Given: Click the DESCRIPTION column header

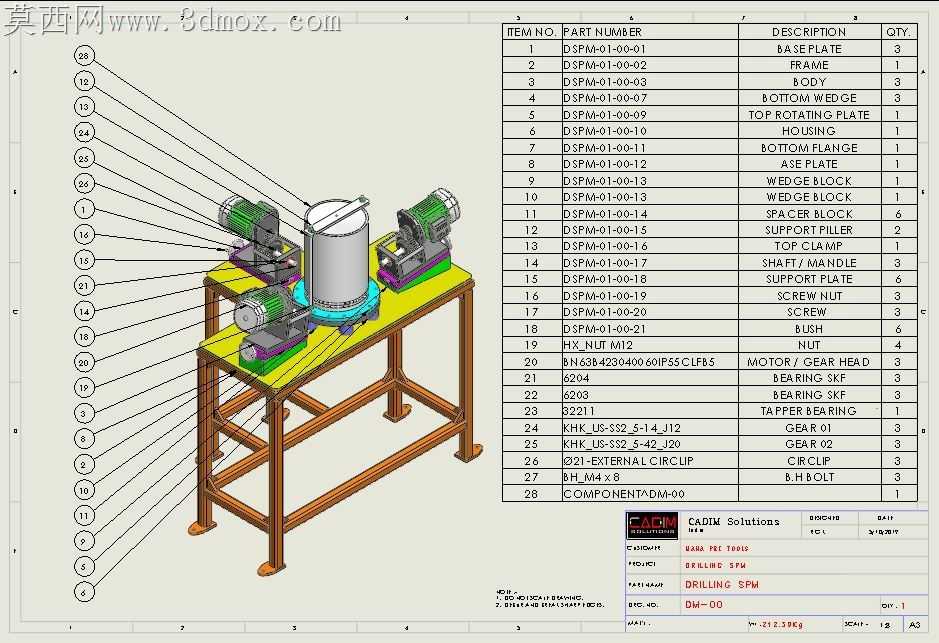Looking at the screenshot, I should click(x=810, y=32).
